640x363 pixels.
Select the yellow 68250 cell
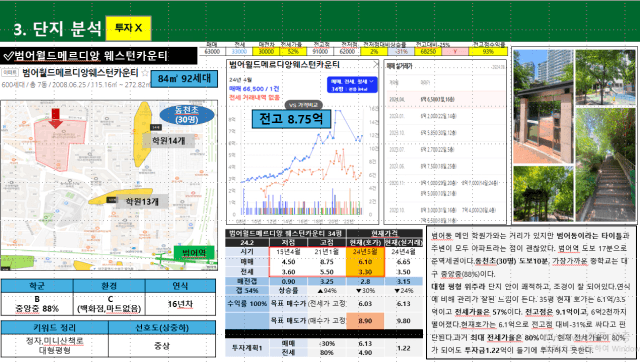tap(428, 51)
